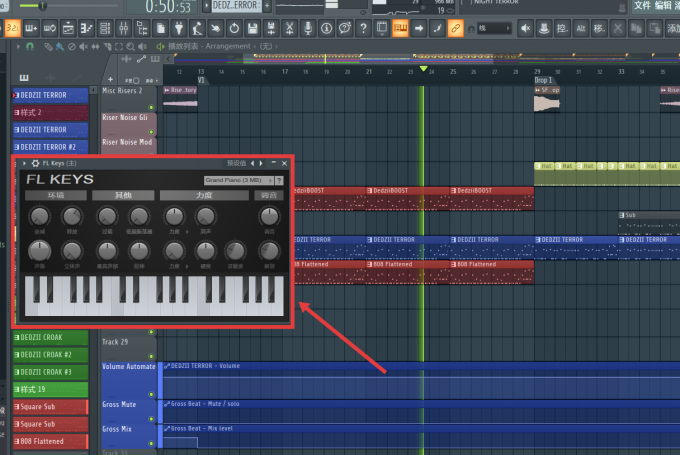Viewport: 680px width, 455px height.
Task: Open the mixer from the toolbar
Action: pos(124,29)
